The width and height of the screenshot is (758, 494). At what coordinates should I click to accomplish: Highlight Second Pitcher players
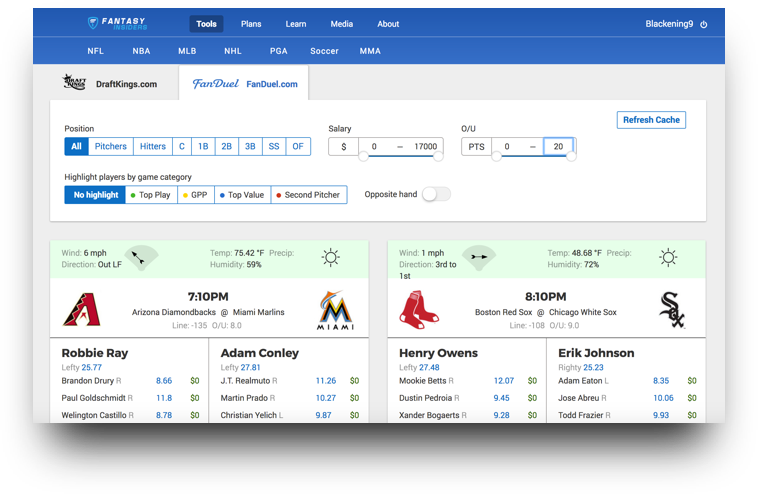click(308, 195)
